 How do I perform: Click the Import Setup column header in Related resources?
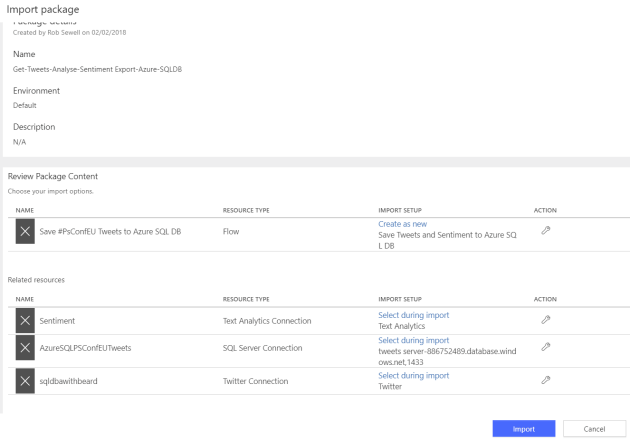[x=398, y=298]
